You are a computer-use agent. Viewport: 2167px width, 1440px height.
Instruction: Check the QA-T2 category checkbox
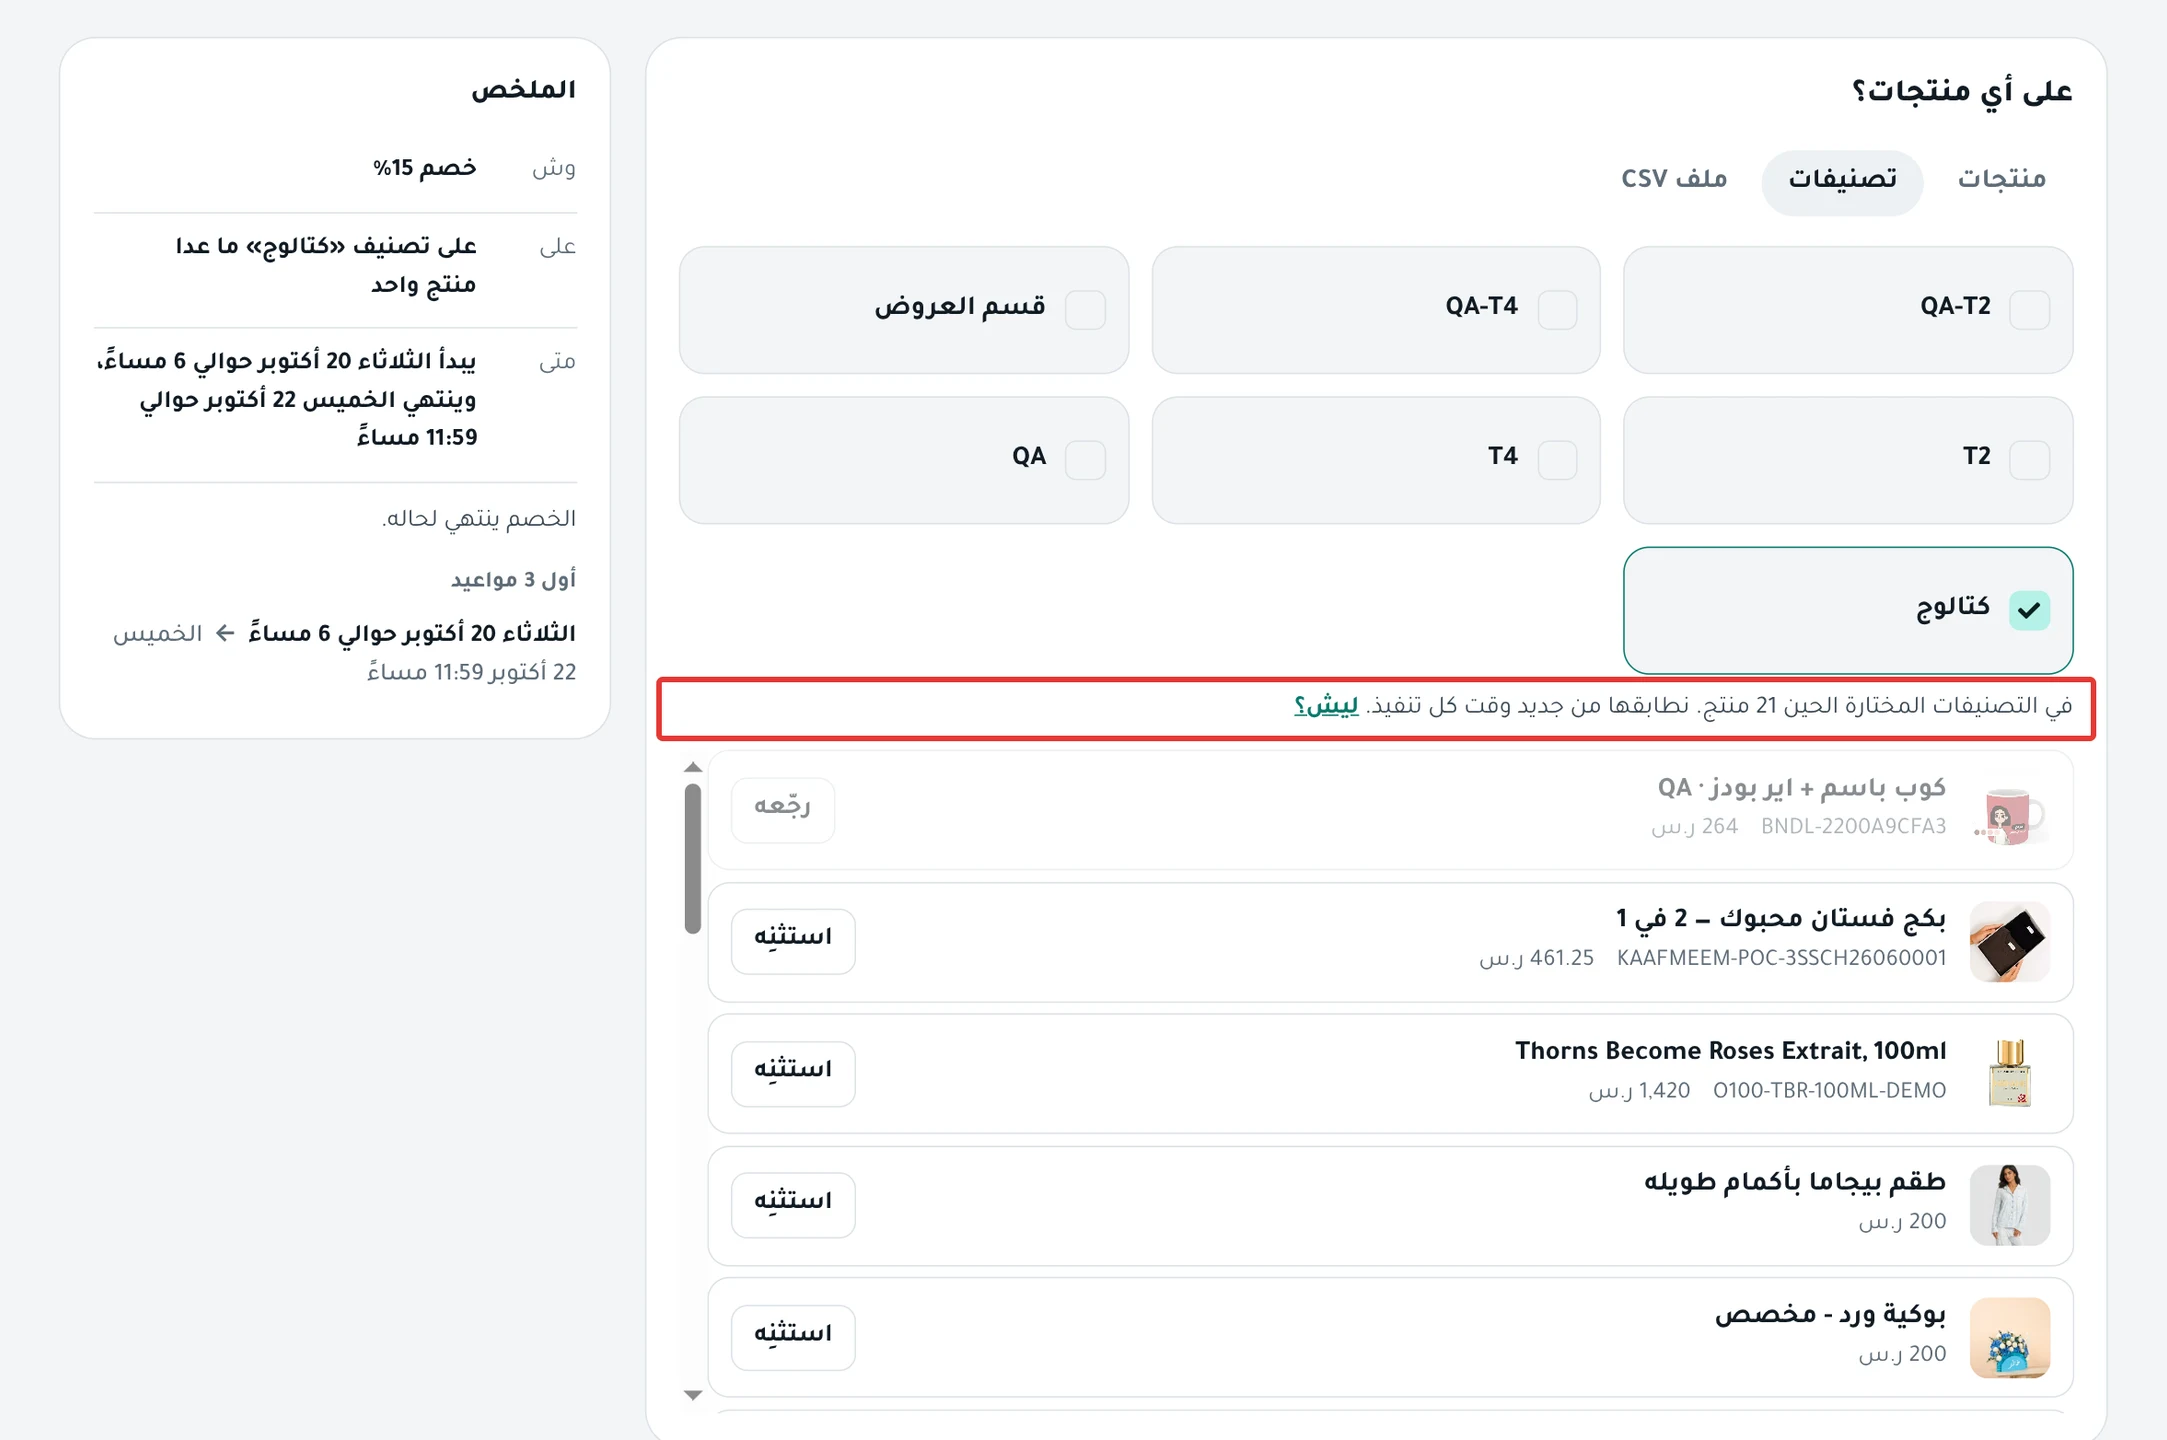pyautogui.click(x=2029, y=309)
